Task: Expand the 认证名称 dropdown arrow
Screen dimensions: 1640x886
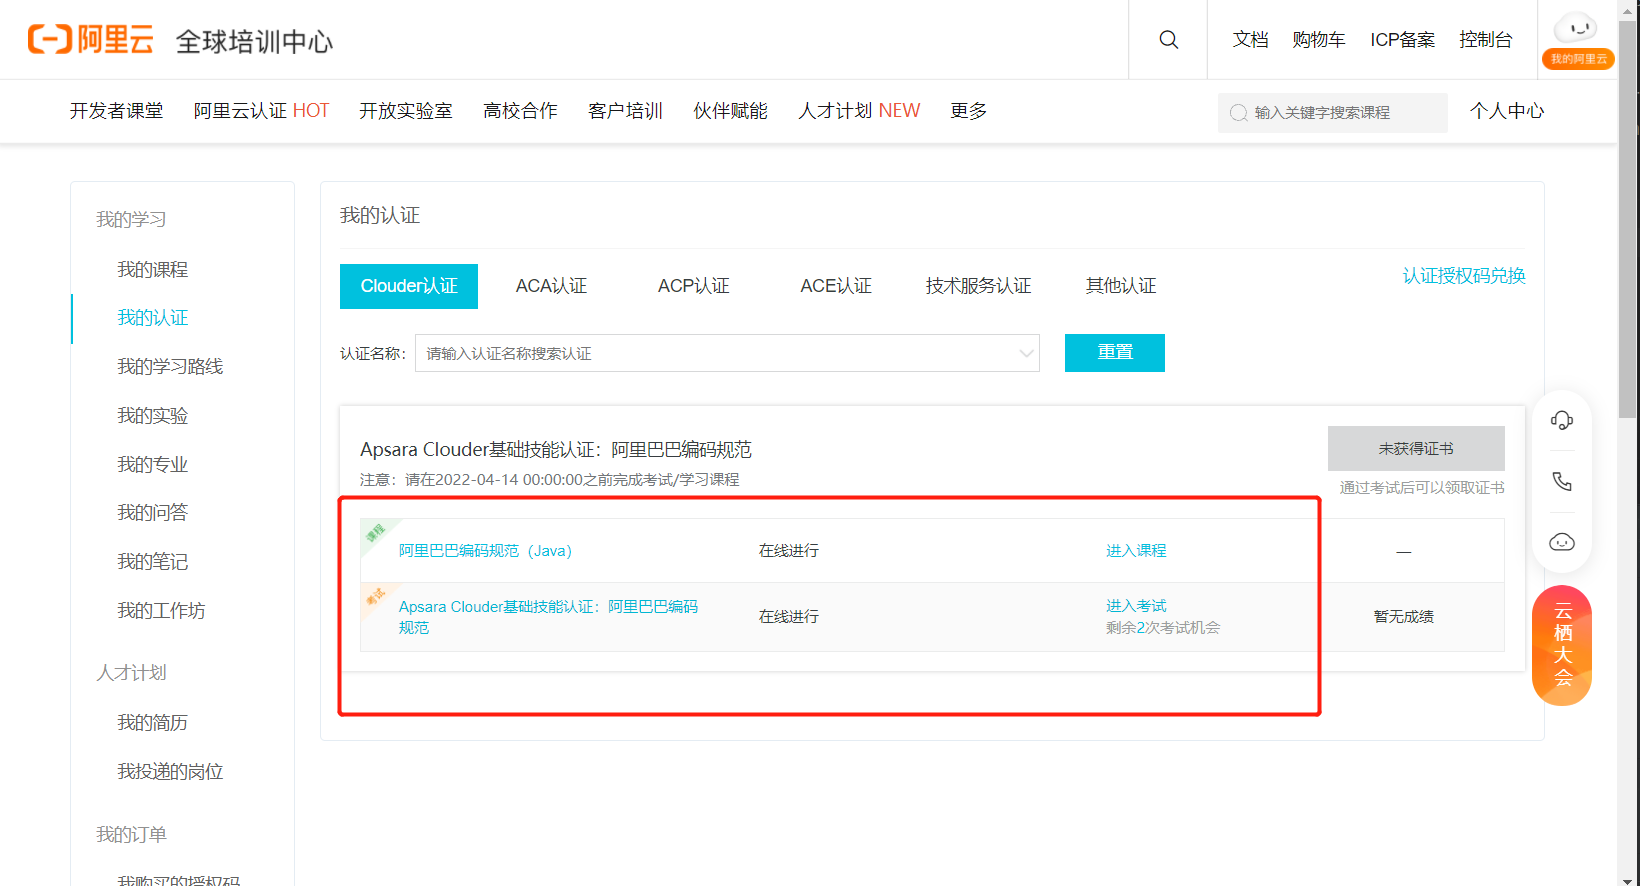Action: pos(1026,353)
